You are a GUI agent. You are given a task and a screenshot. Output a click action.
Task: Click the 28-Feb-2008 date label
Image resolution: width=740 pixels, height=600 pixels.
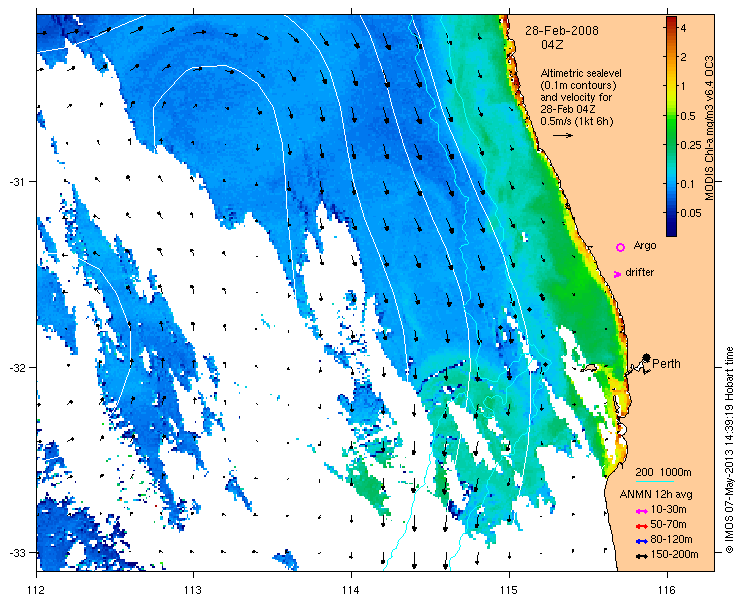(x=562, y=31)
